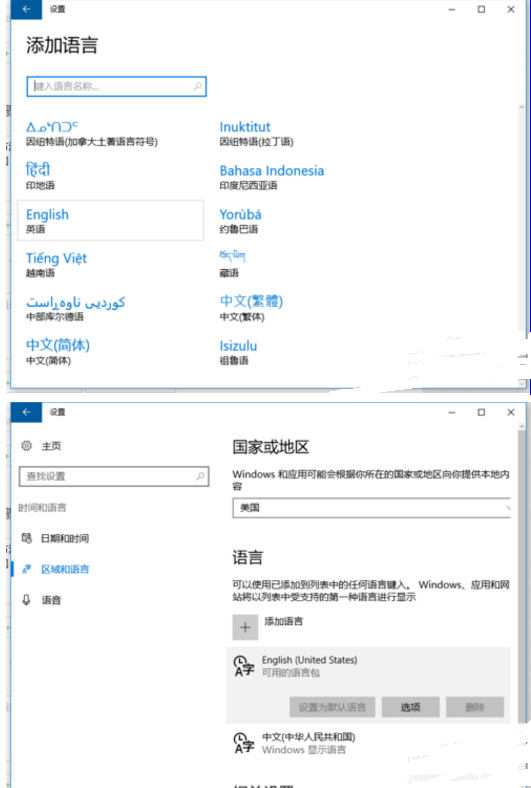Maximize the Add Language window
The image size is (531, 788).
tap(481, 9)
